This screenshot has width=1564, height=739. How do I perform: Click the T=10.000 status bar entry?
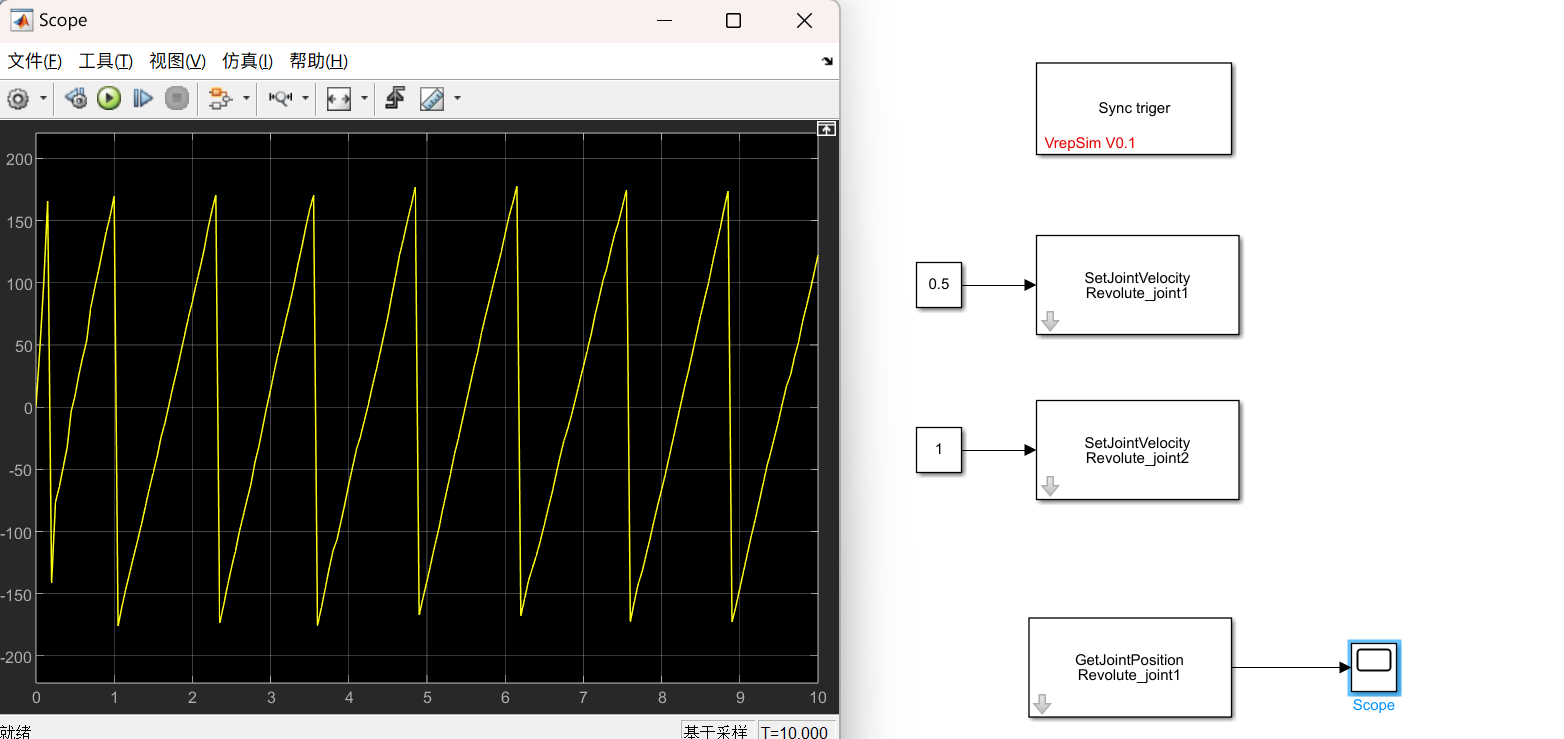click(x=794, y=732)
